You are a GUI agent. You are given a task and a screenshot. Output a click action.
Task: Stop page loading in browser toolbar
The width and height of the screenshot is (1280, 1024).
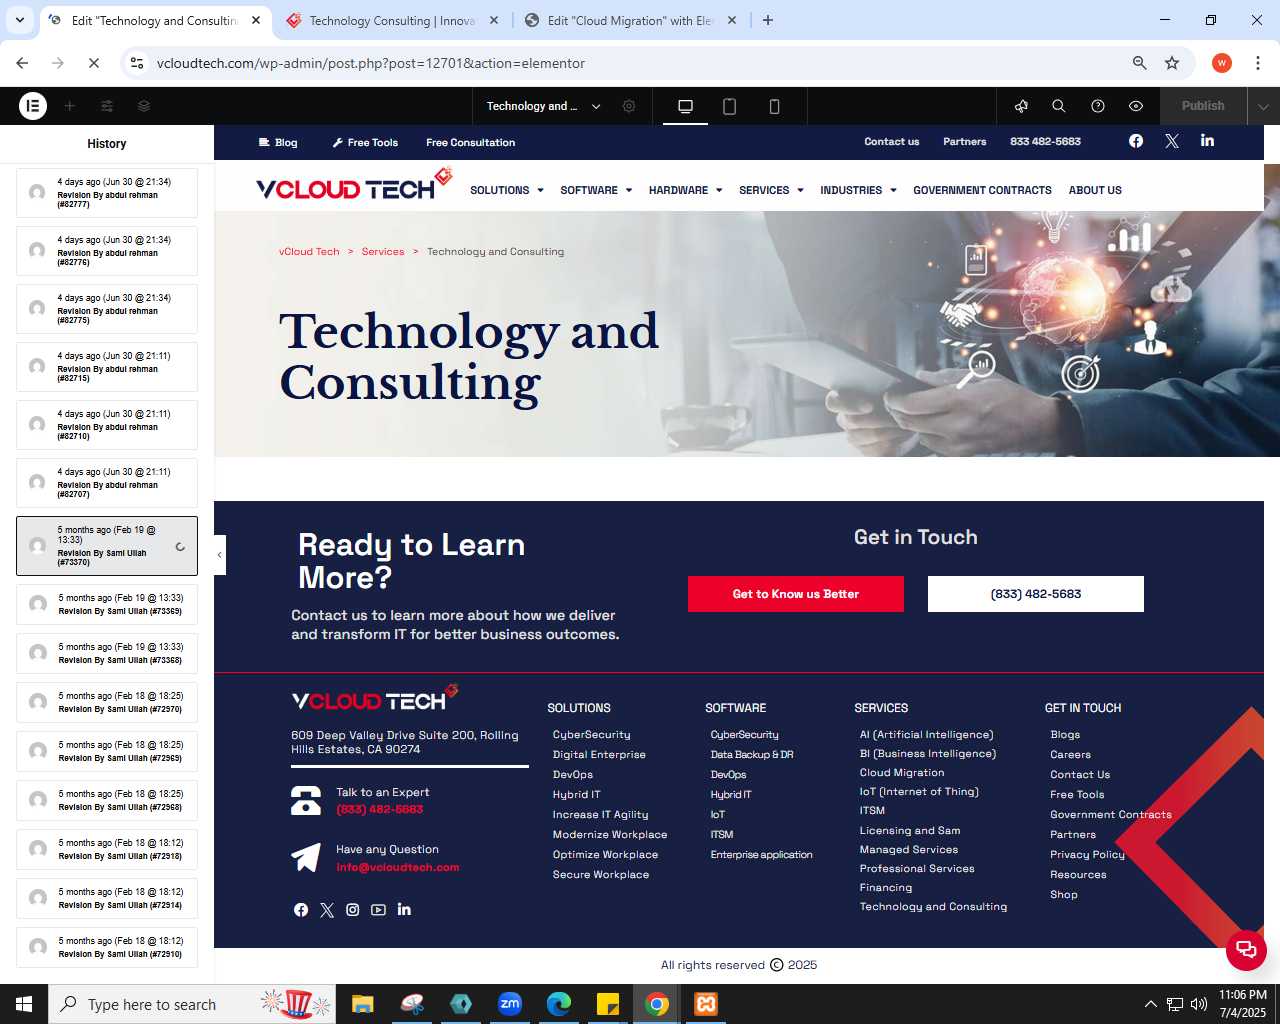pos(93,63)
